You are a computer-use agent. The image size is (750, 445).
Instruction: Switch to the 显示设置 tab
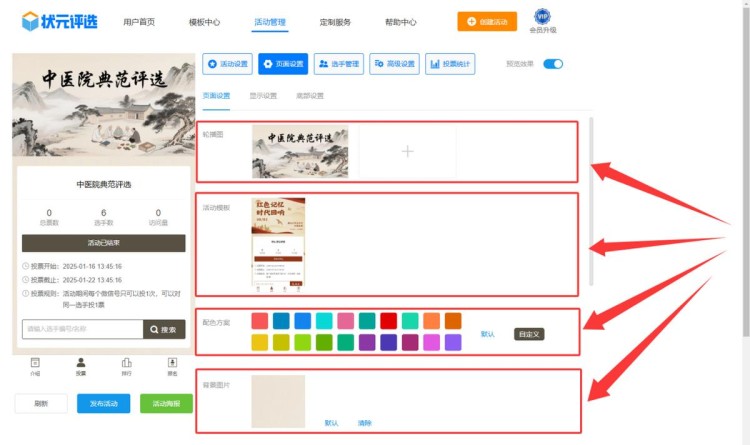(x=264, y=96)
